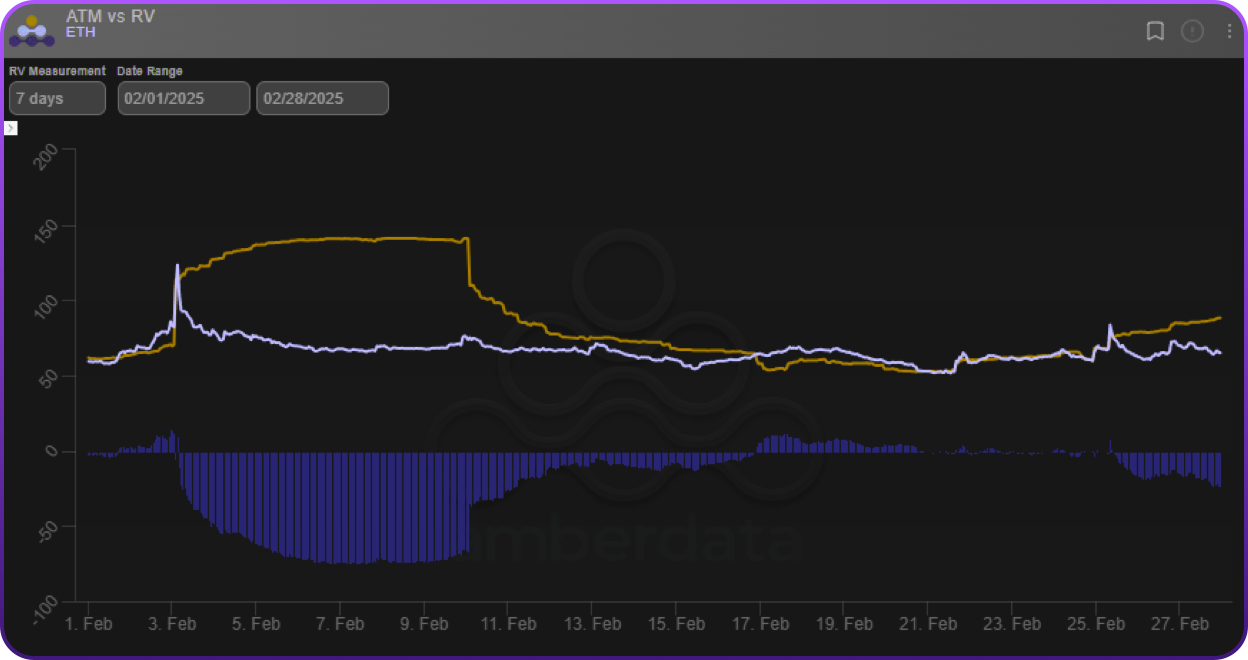This screenshot has width=1248, height=660.
Task: Click the 1. Feb x-axis label
Action: (x=88, y=623)
